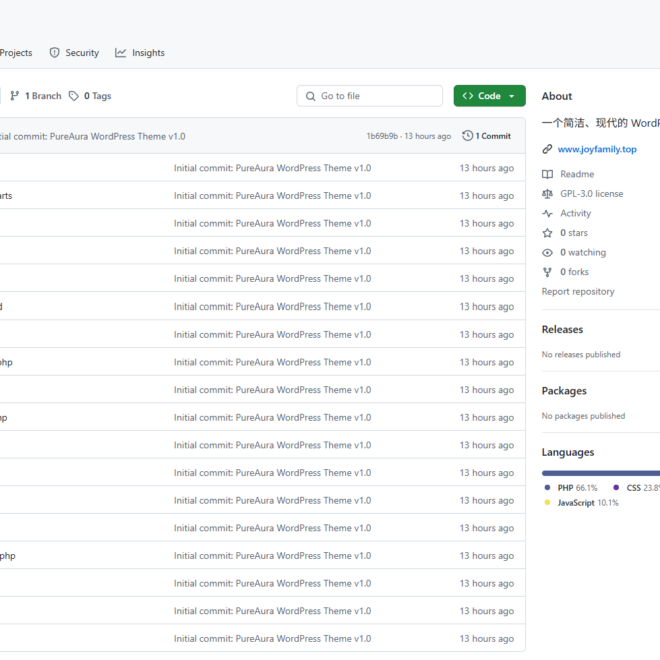The width and height of the screenshot is (660, 660).
Task: Open the Activity link in About
Action: 575,213
